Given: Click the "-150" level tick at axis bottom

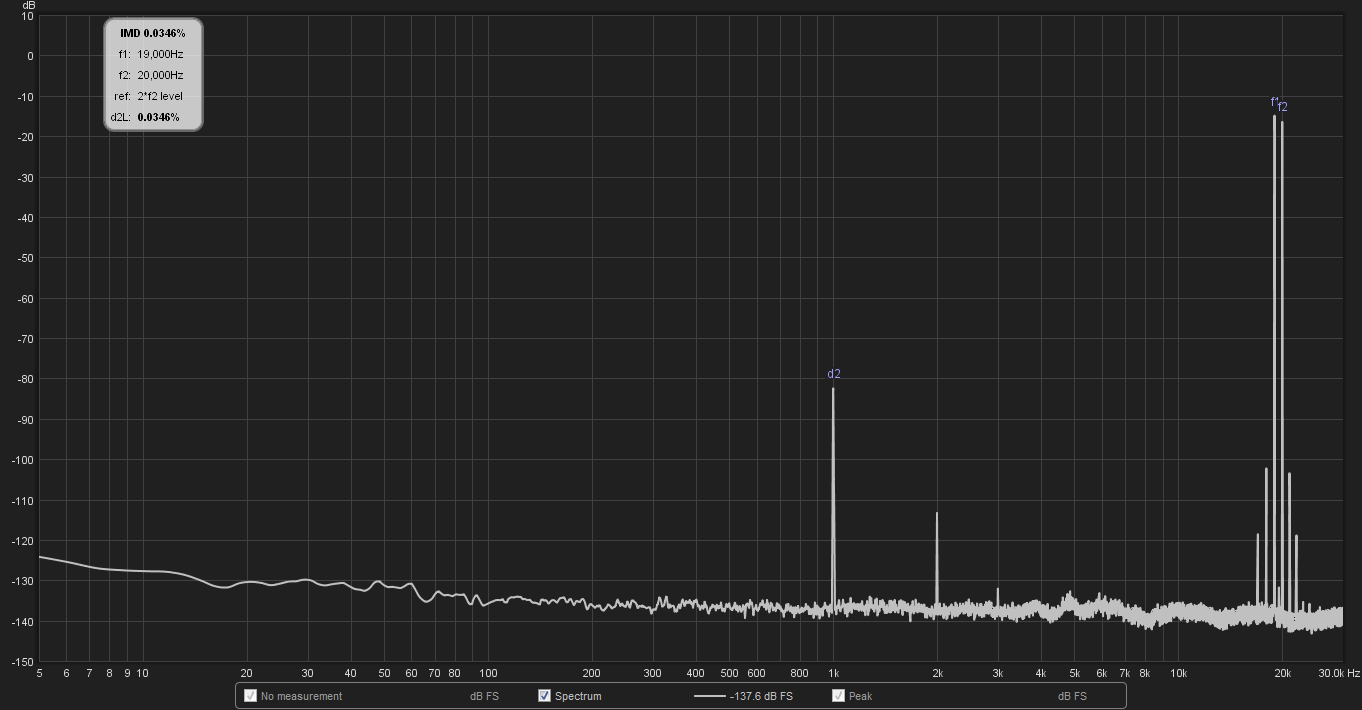Looking at the screenshot, I should pyautogui.click(x=22, y=661).
